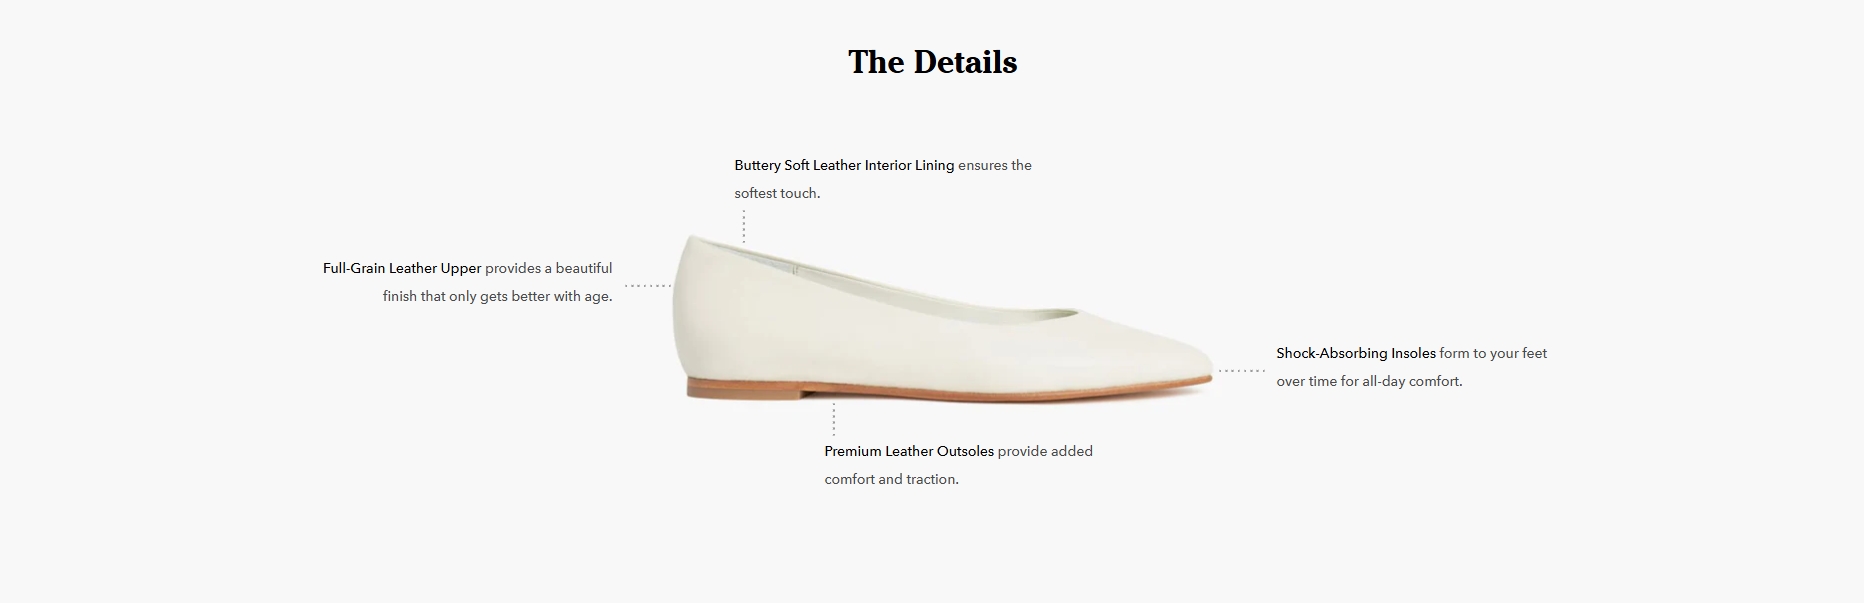The height and width of the screenshot is (603, 1864).
Task: Select the Premium Leather Outsoles label
Action: [909, 451]
